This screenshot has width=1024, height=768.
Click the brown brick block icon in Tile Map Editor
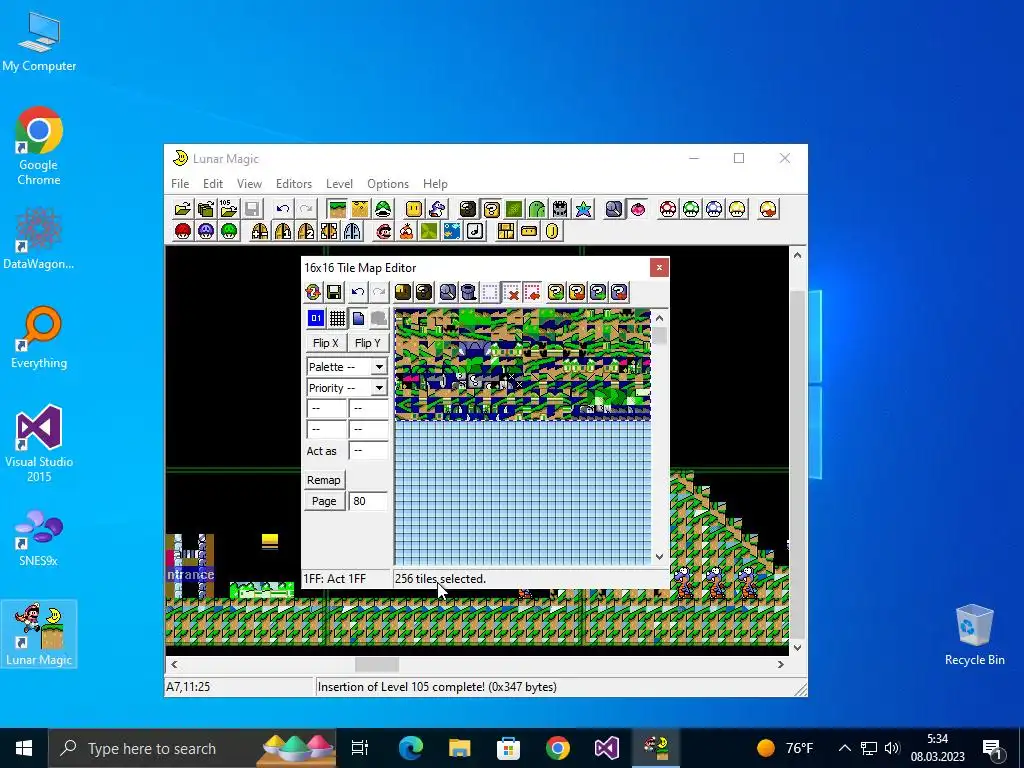tap(403, 292)
